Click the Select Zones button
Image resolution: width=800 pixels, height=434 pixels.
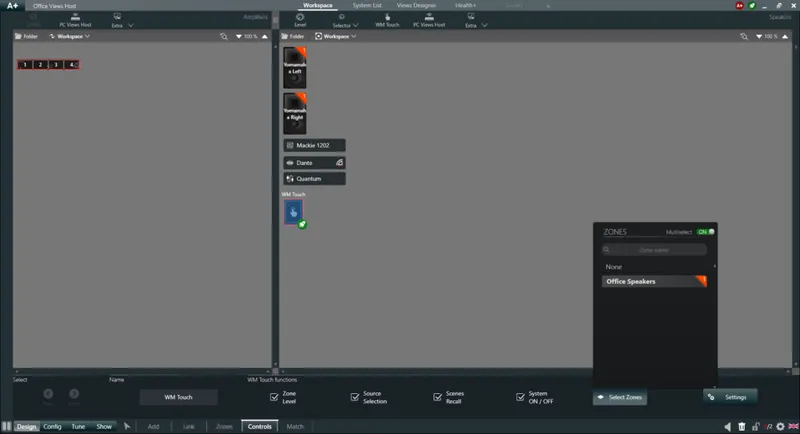(x=620, y=397)
